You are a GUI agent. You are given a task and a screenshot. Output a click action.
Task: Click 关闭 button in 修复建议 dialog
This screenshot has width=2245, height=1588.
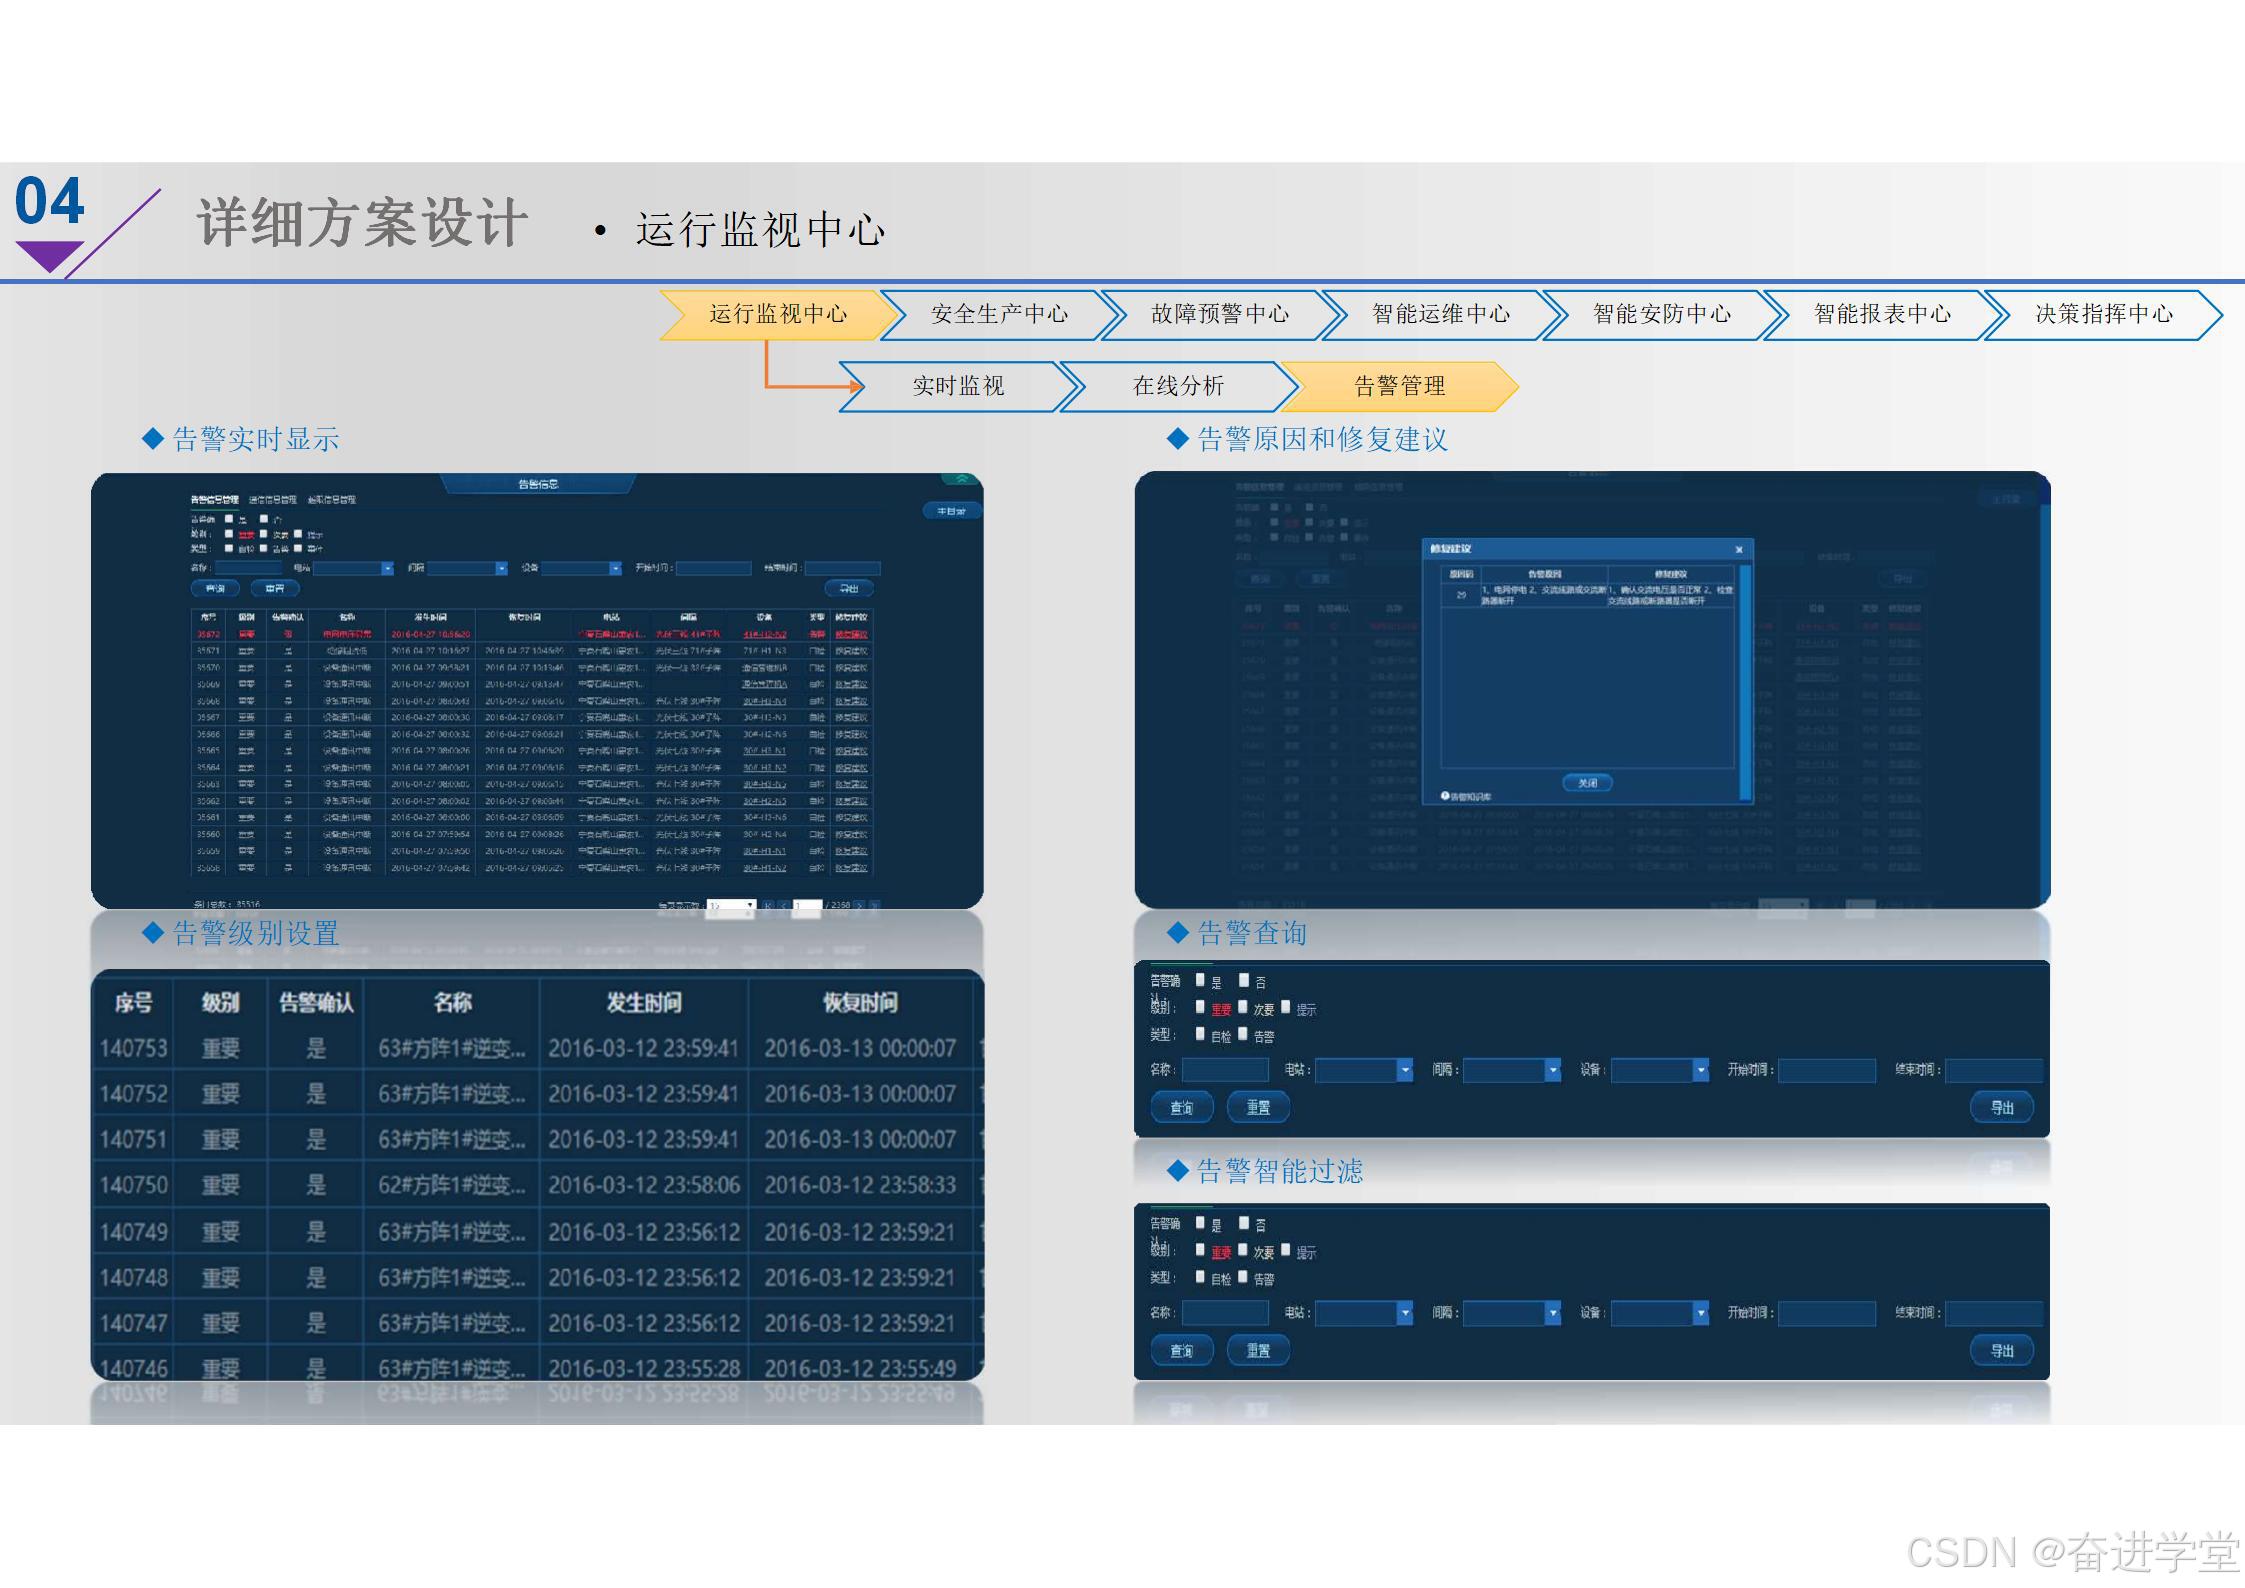[x=1587, y=783]
